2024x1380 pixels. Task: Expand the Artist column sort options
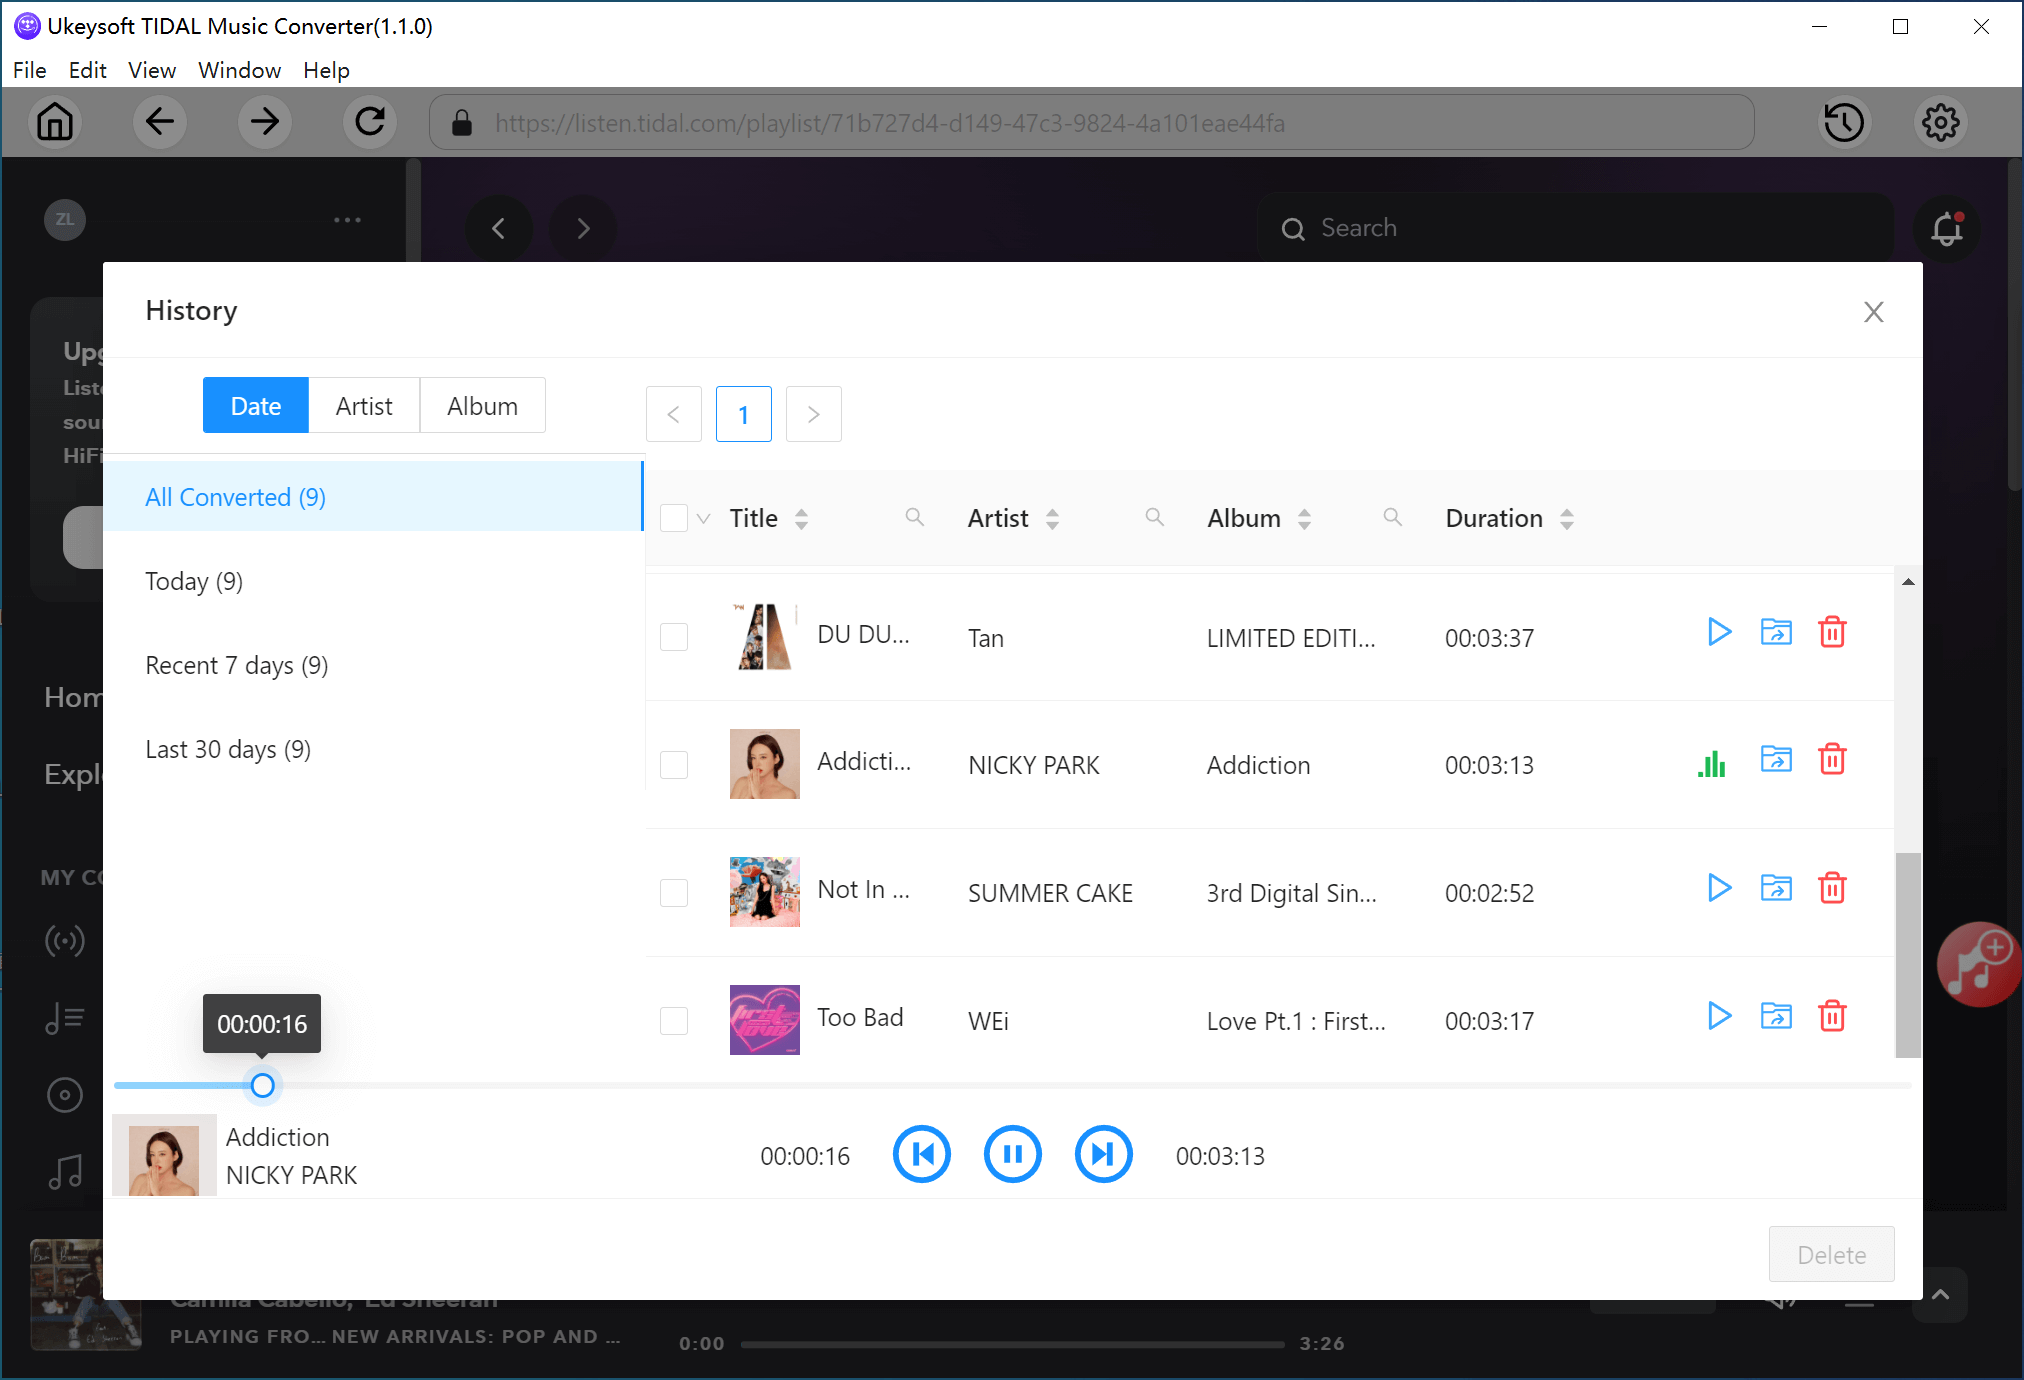(x=1052, y=518)
